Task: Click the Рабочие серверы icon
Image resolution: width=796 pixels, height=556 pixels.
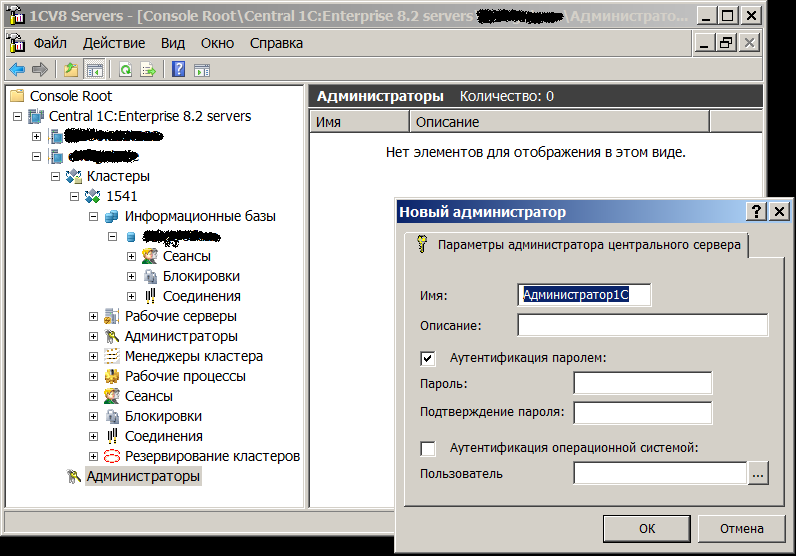Action: [111, 316]
